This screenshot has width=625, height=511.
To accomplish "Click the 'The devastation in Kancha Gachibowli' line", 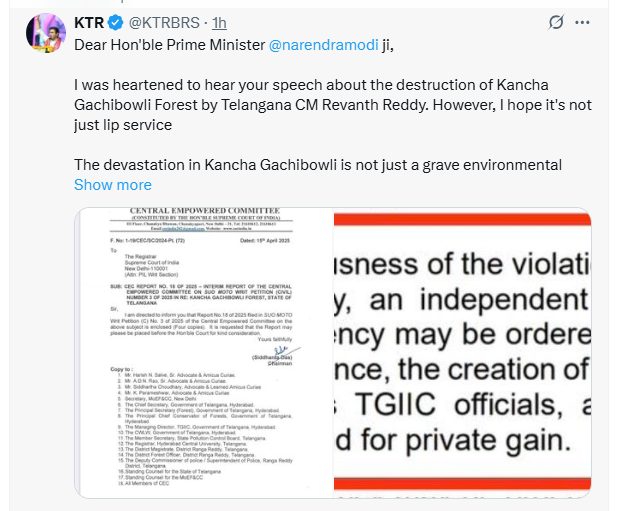I will [x=318, y=165].
